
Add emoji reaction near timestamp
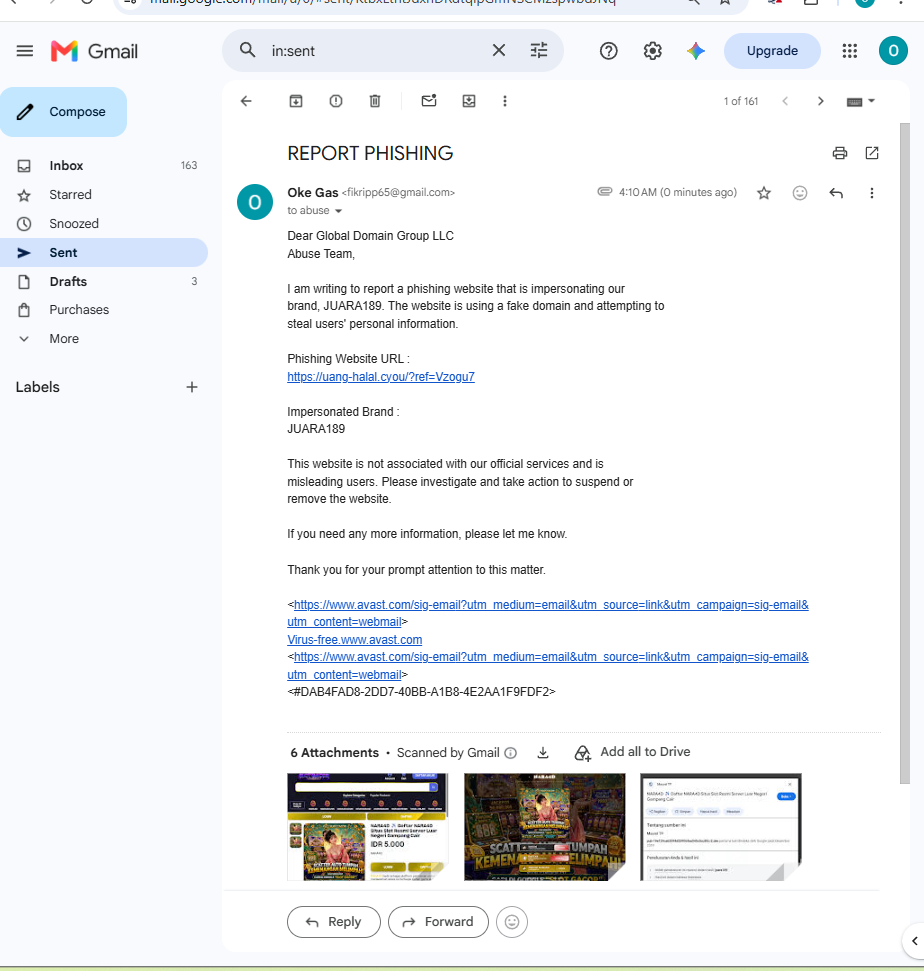pos(800,193)
